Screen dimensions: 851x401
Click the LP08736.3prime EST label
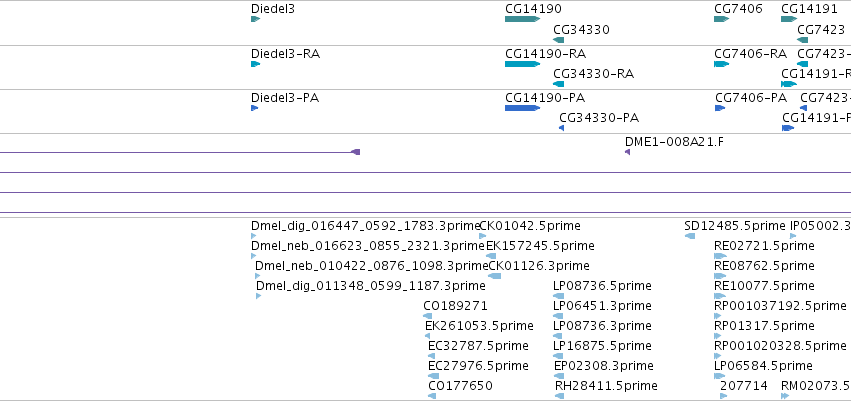[602, 326]
